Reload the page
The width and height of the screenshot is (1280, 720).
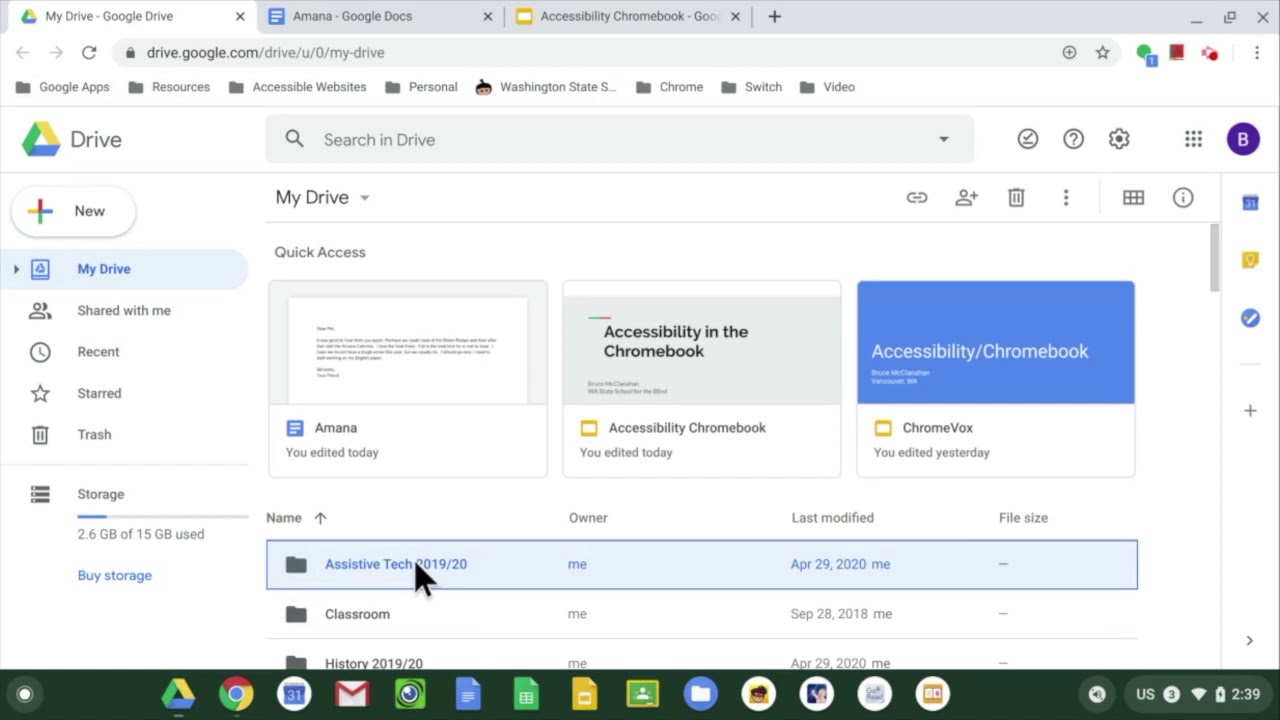tap(89, 53)
